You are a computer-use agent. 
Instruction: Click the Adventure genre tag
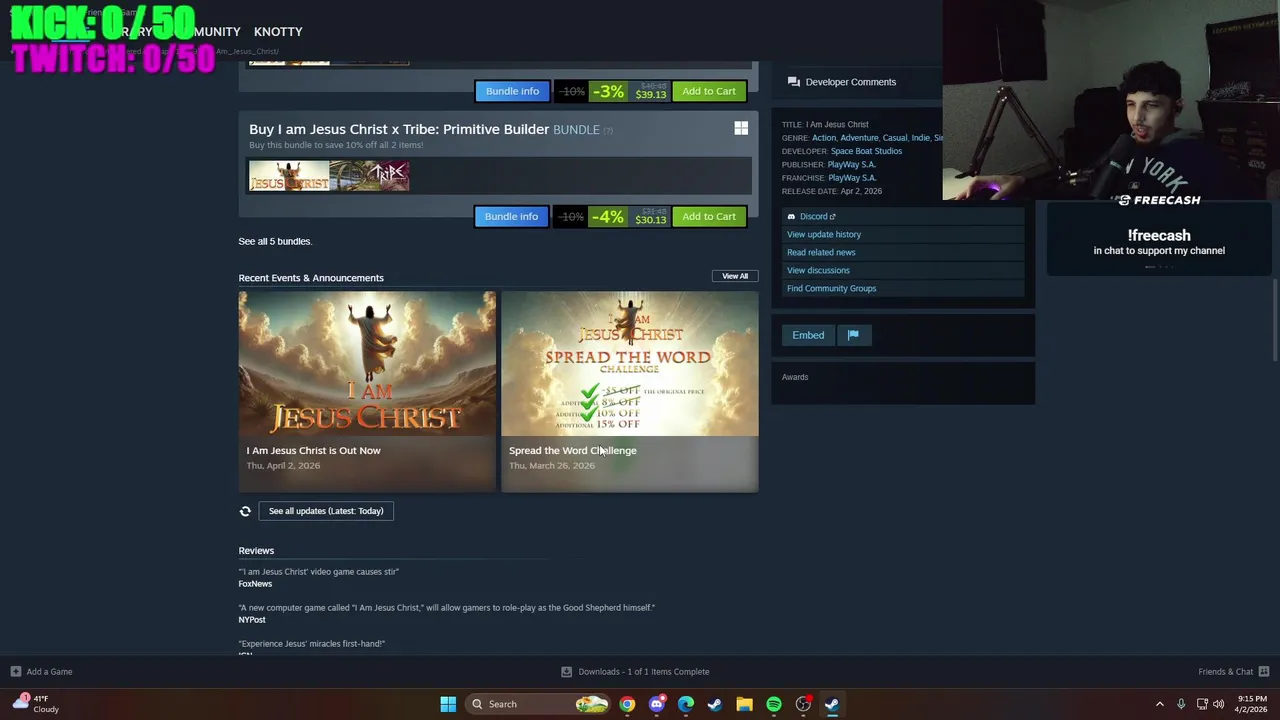pos(859,138)
